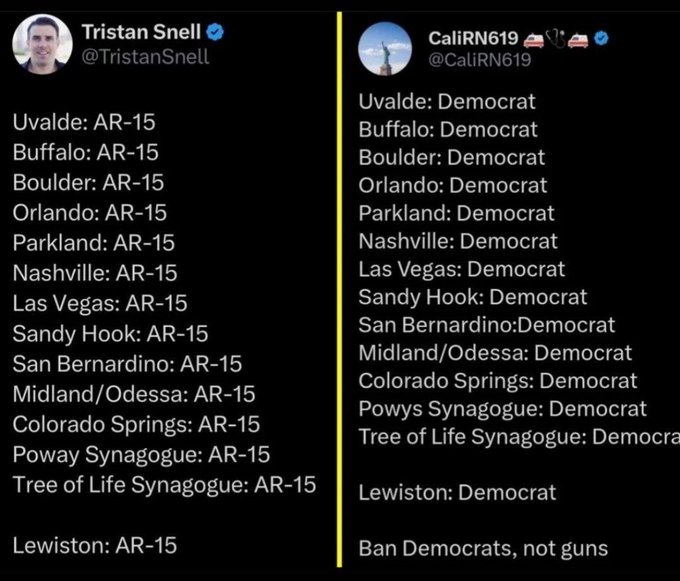Click 'Powys Synagogue: Democrat' line

click(x=503, y=409)
